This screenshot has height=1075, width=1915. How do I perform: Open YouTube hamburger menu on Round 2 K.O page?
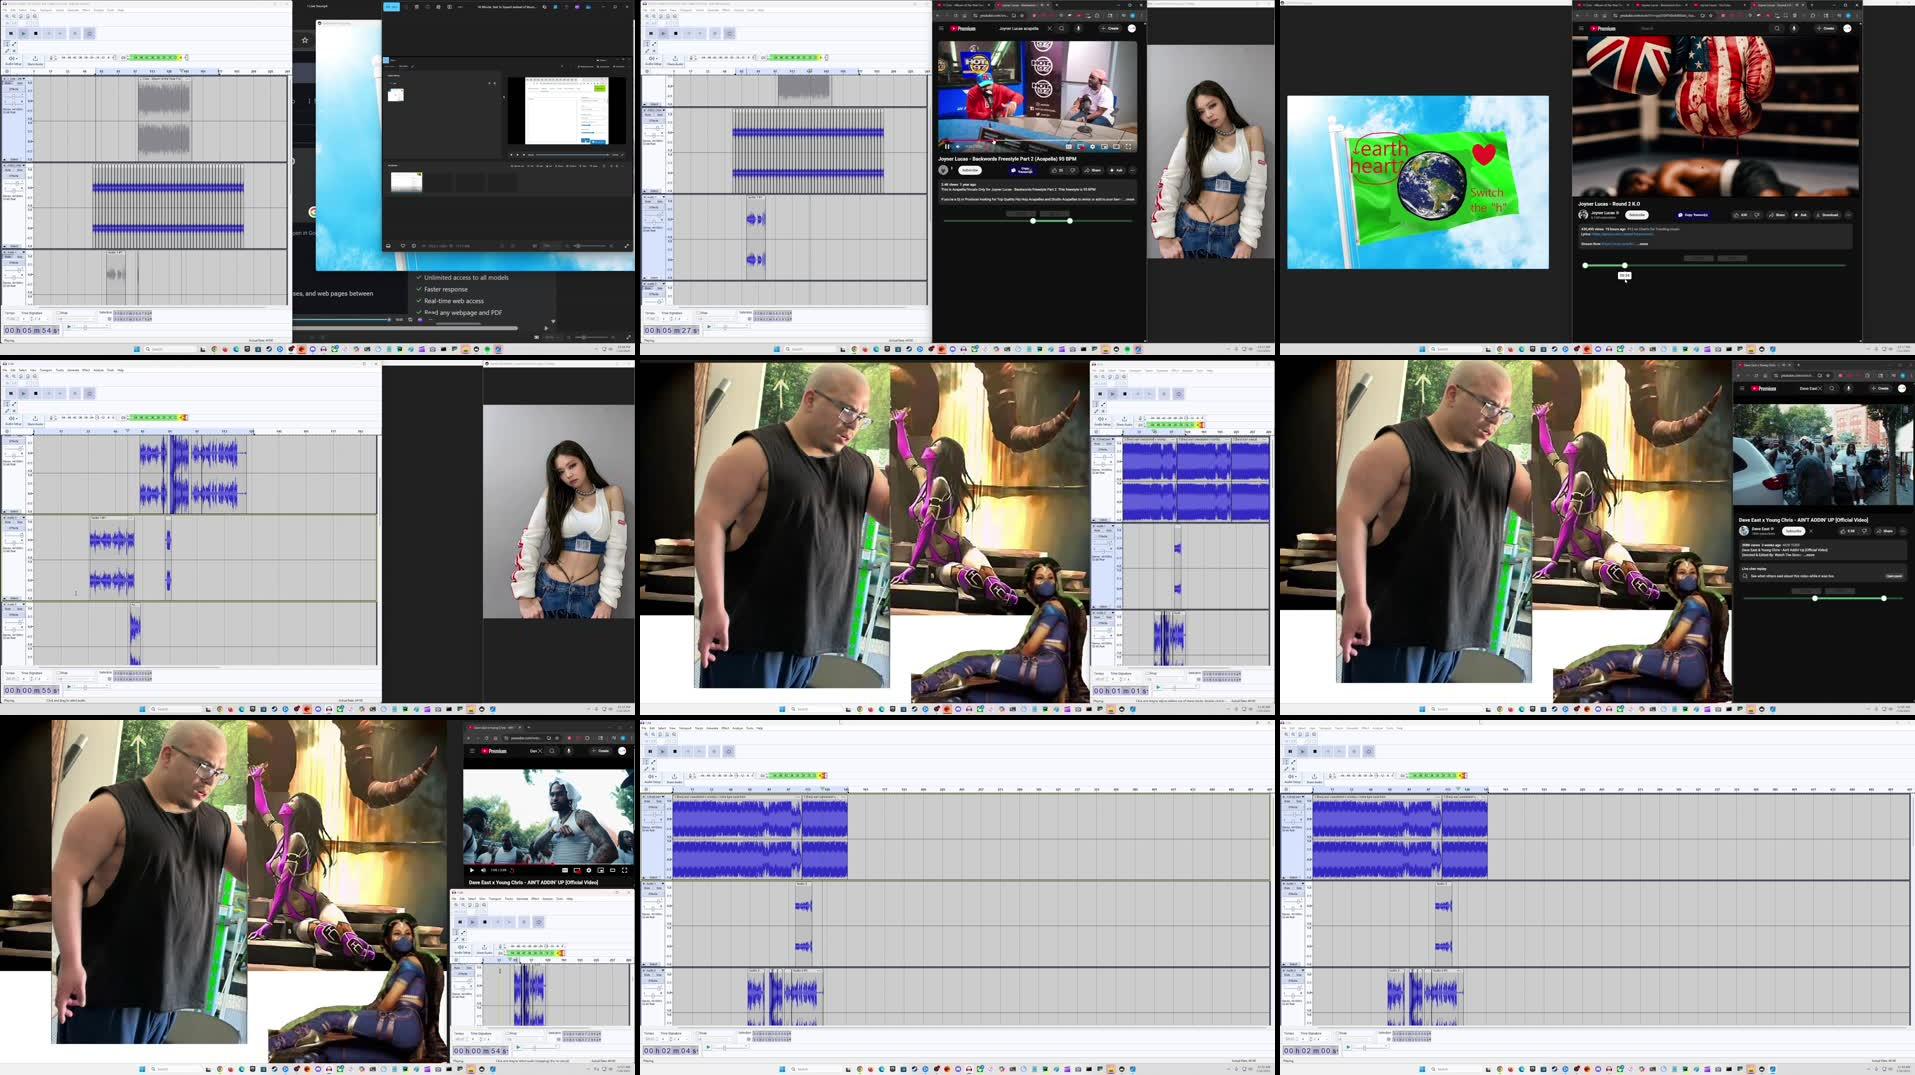click(1581, 28)
